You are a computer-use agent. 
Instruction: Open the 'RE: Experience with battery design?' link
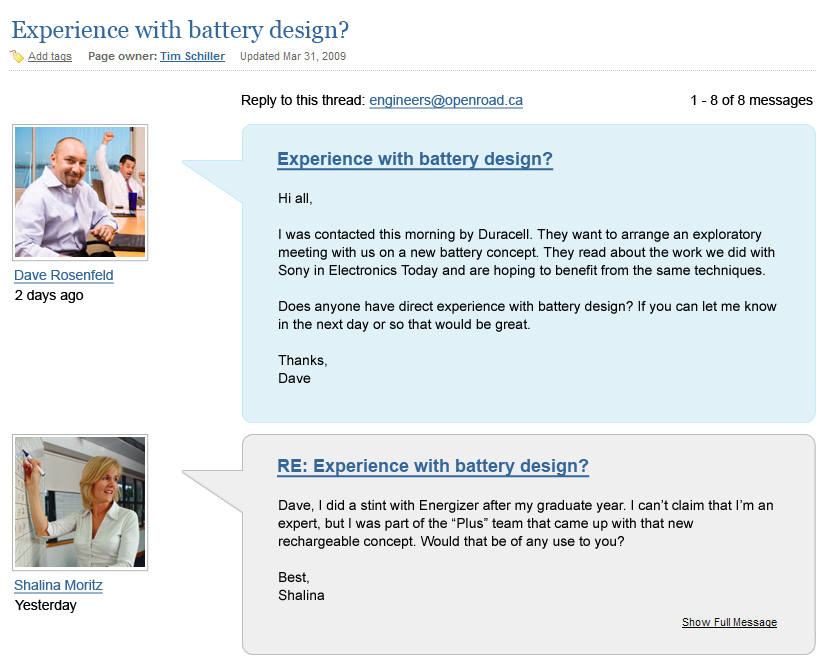click(432, 466)
